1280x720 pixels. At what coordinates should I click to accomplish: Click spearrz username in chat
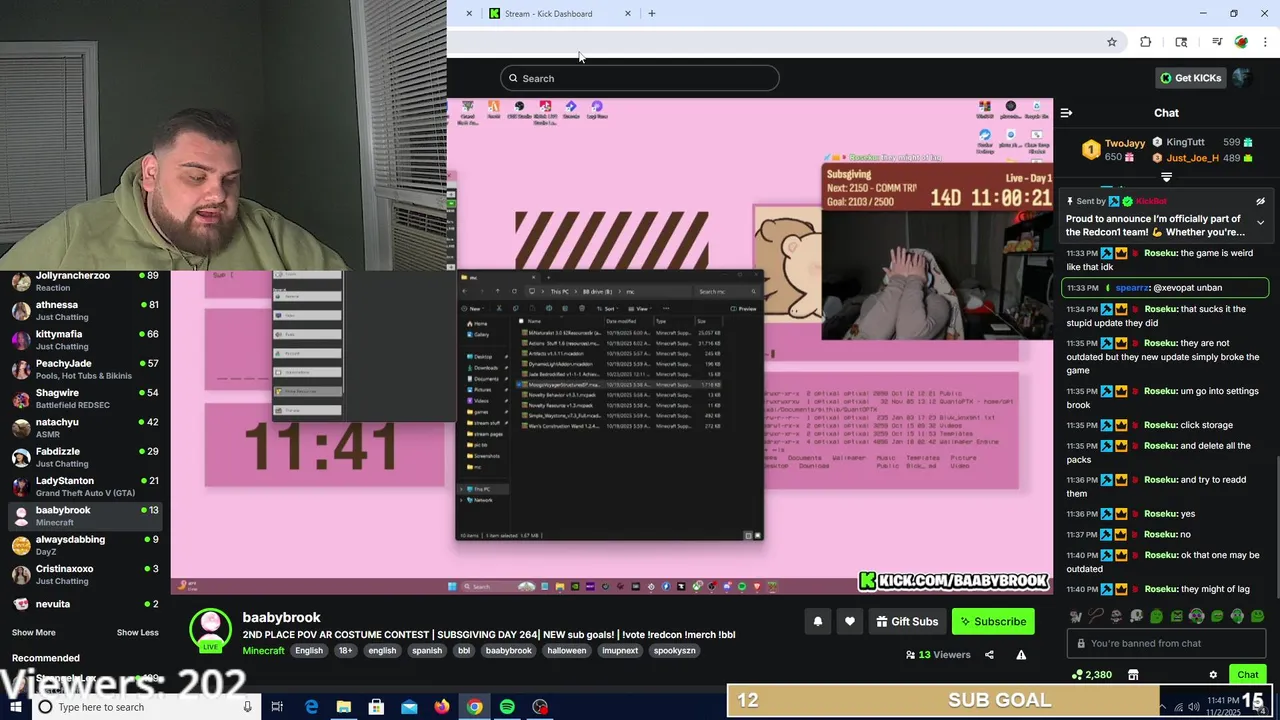click(x=1132, y=287)
